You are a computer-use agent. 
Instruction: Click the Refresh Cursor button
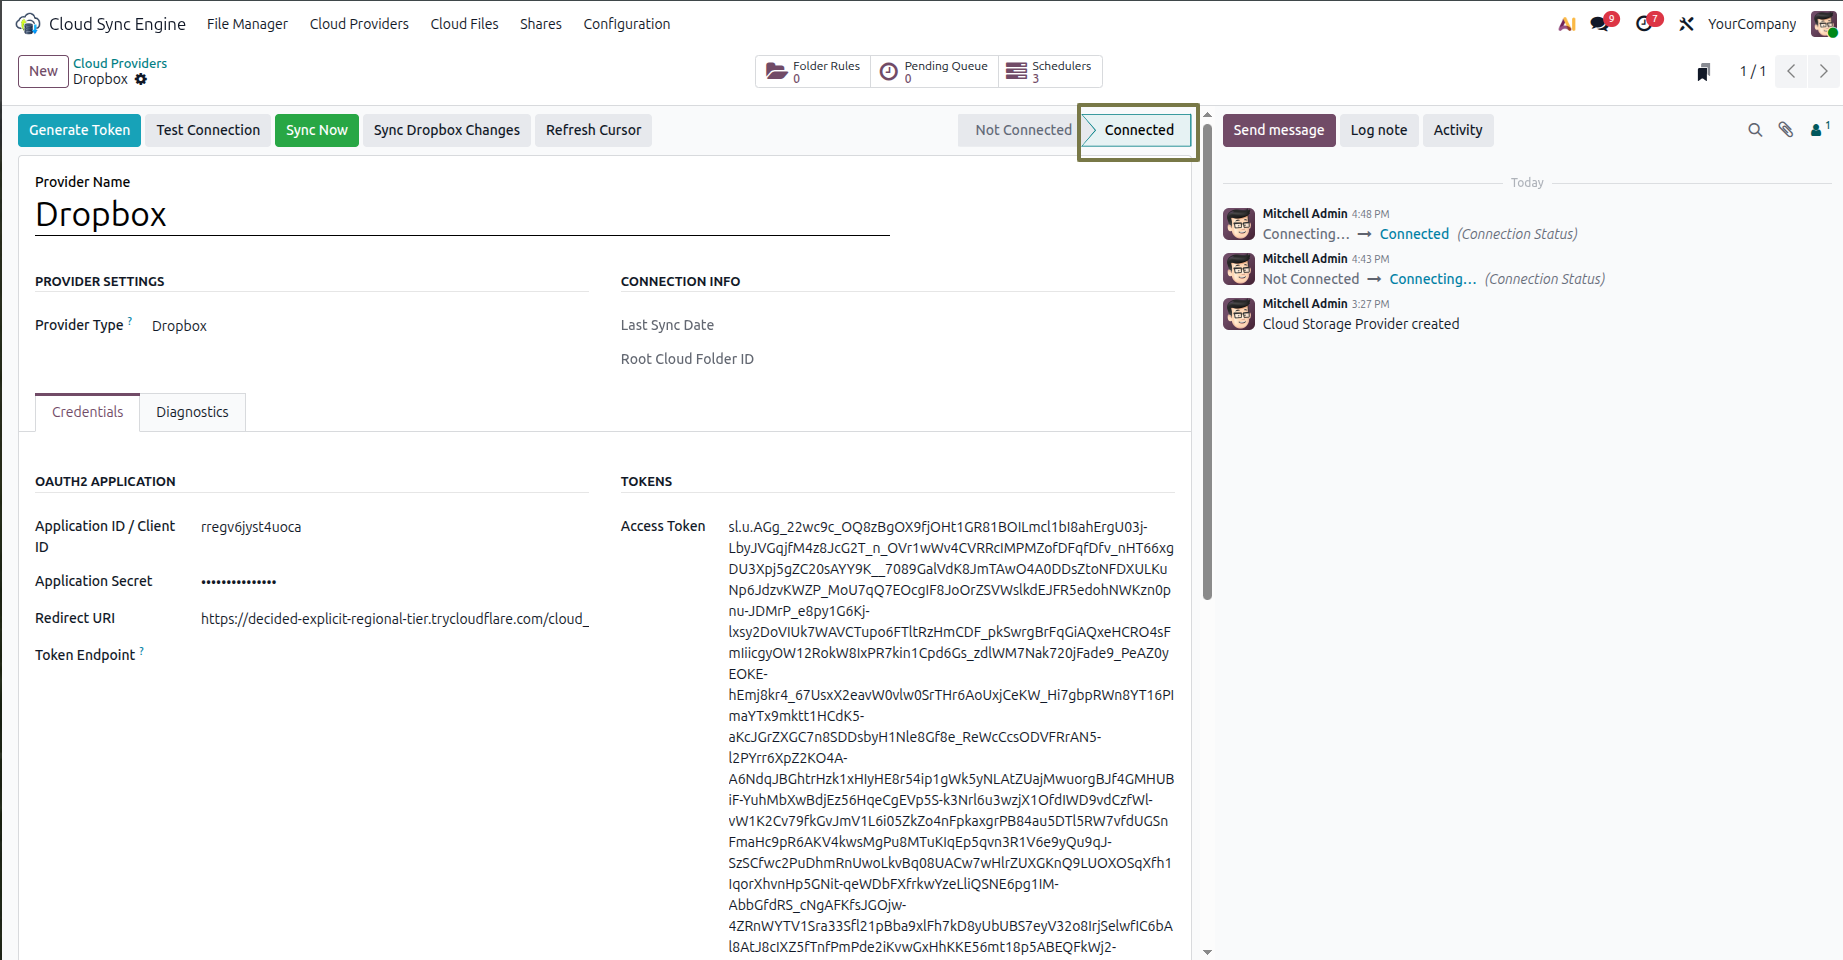(x=594, y=130)
